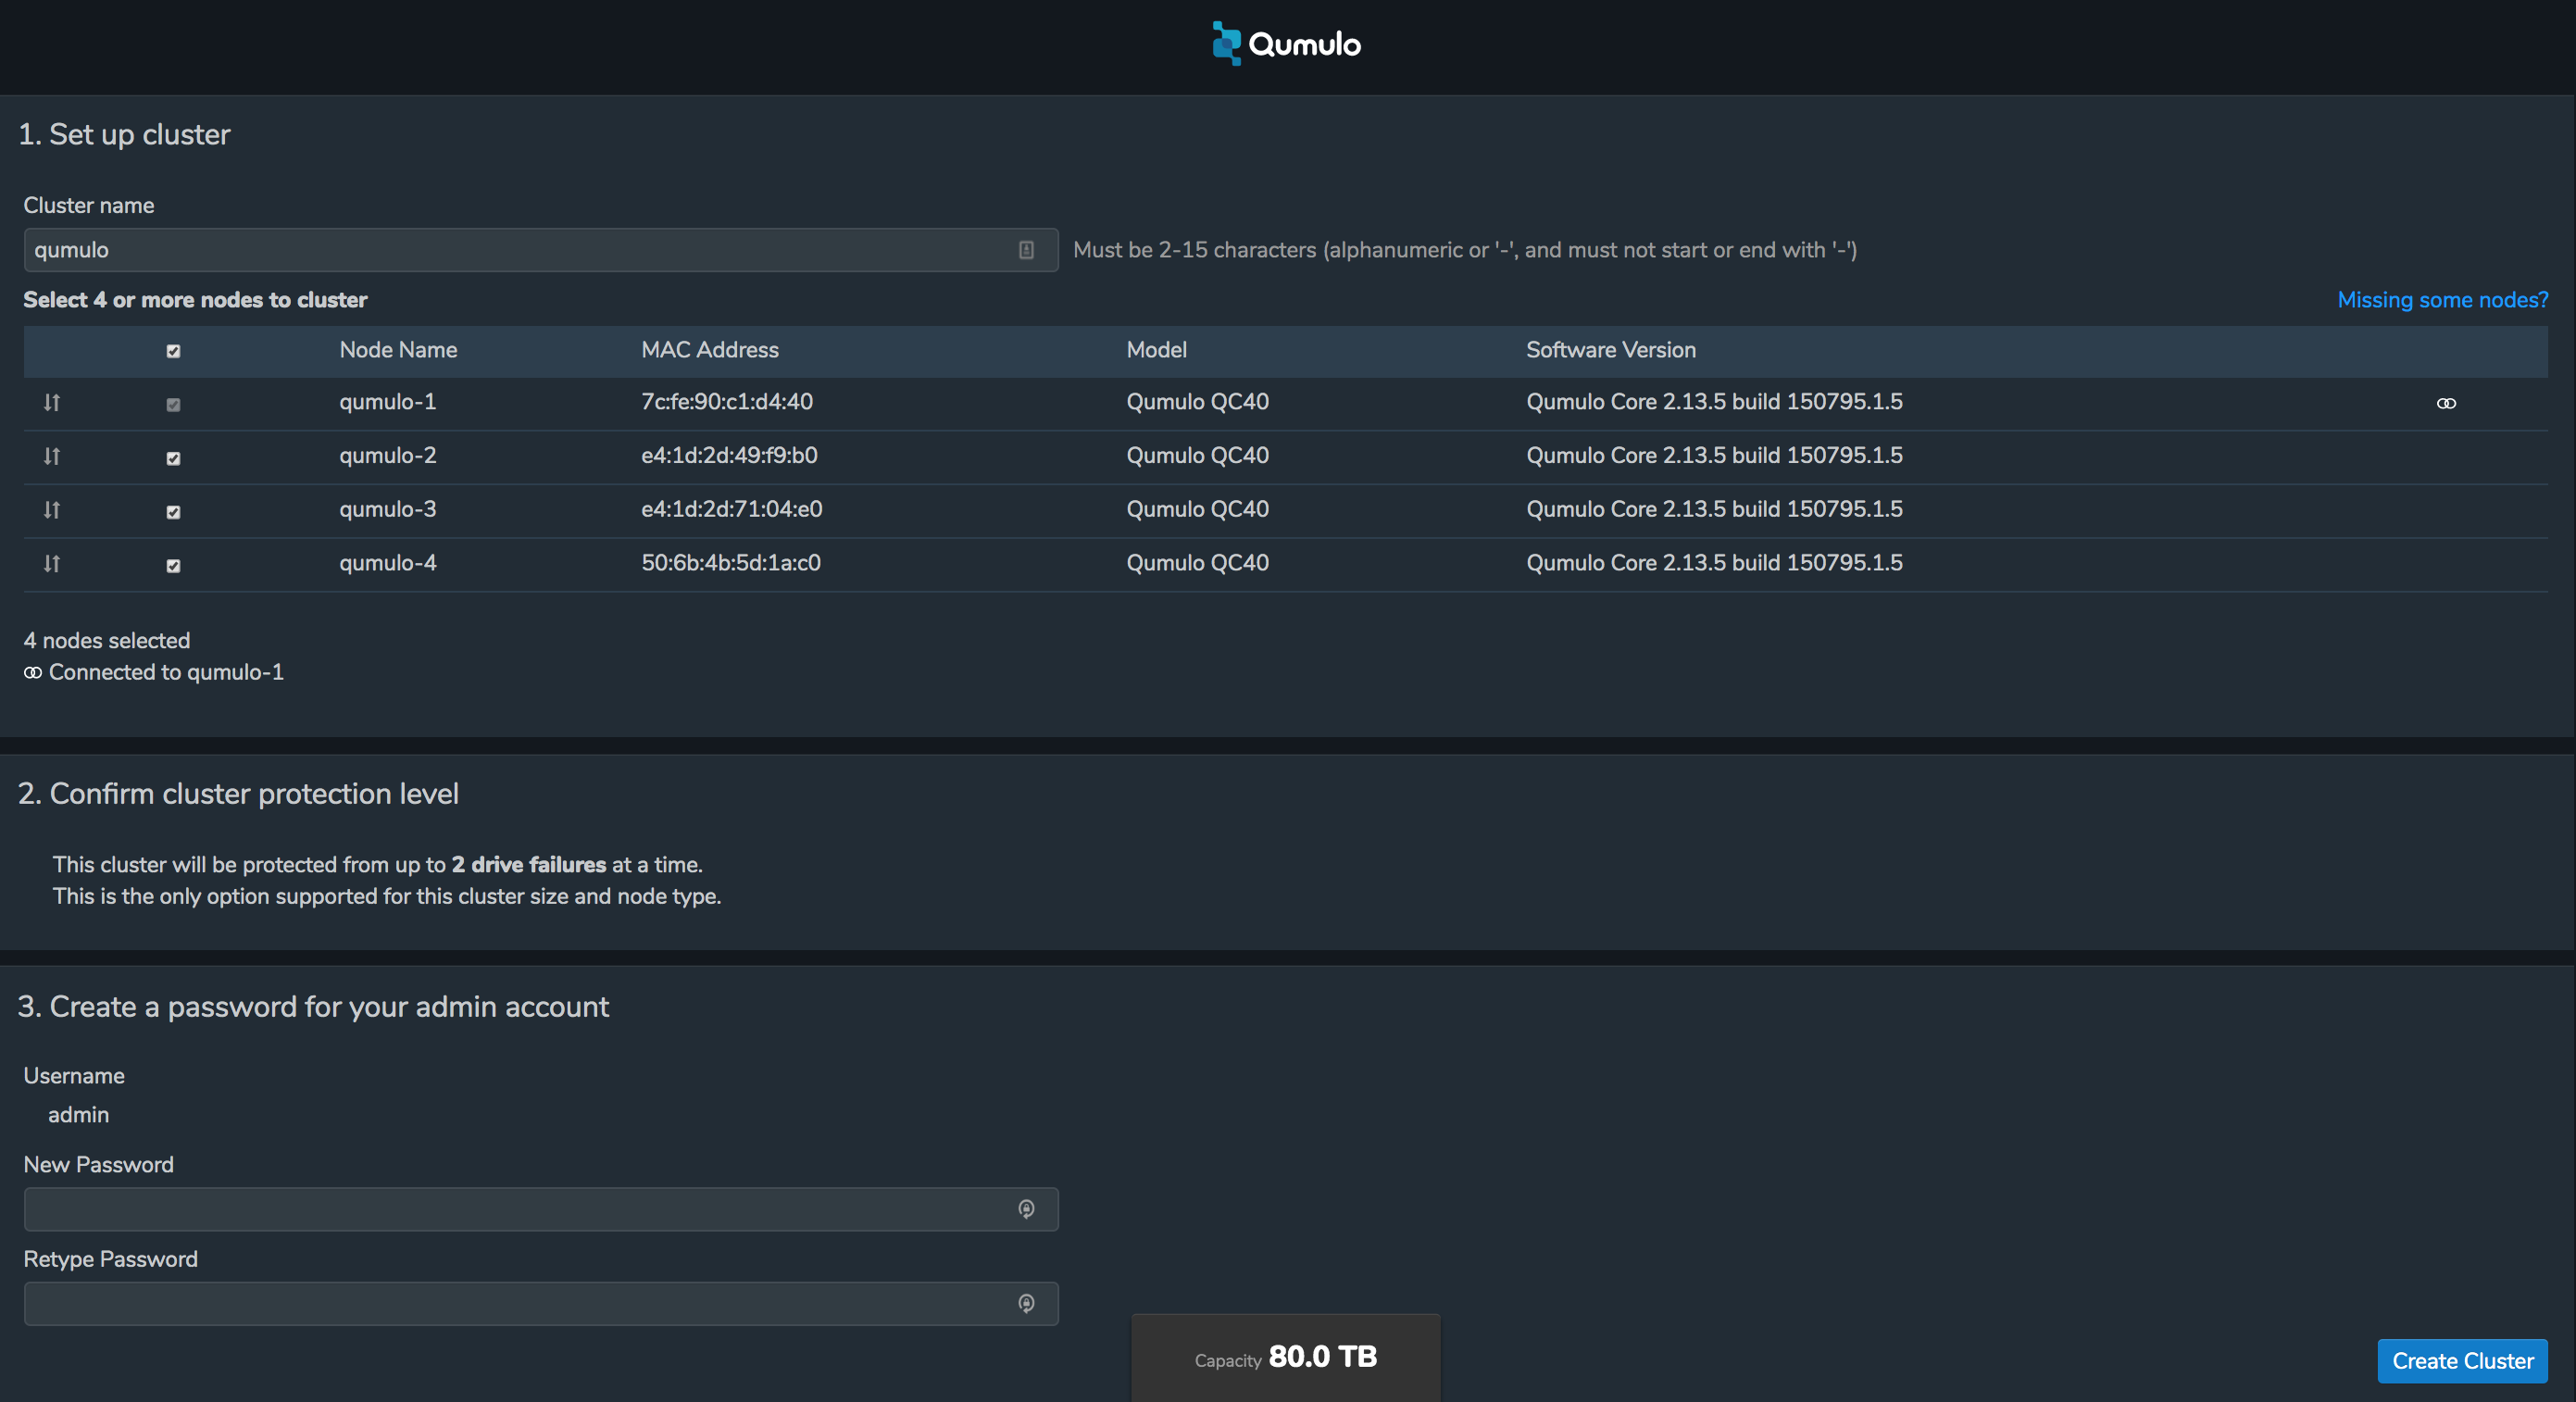Click the sort arrows icon on qumulo-3 row
Screen dimensions: 2576x1402
[x=52, y=510]
